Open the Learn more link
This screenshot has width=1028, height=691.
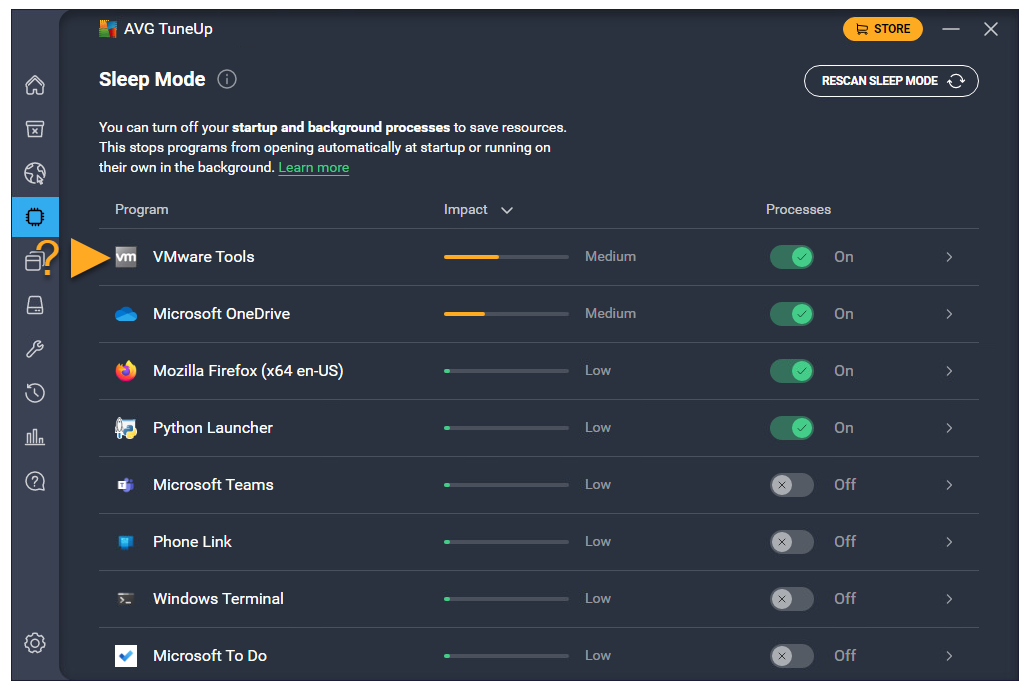pos(313,168)
